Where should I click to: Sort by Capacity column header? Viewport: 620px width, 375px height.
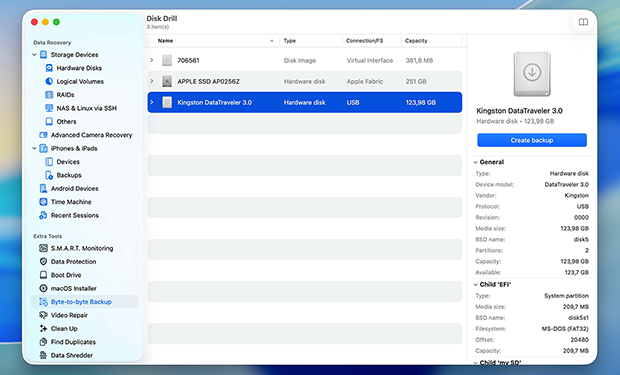click(x=416, y=41)
